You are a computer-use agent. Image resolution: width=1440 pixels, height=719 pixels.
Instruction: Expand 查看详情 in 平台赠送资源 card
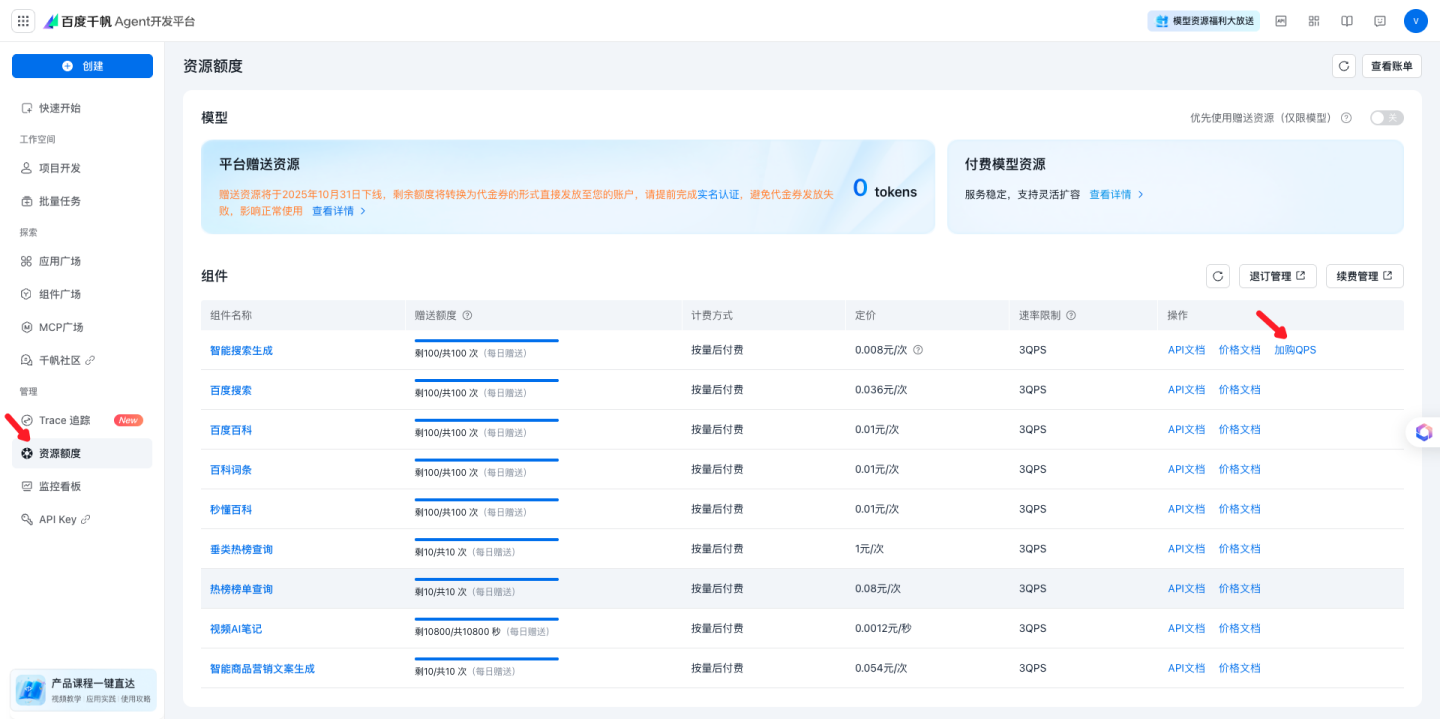(x=339, y=211)
